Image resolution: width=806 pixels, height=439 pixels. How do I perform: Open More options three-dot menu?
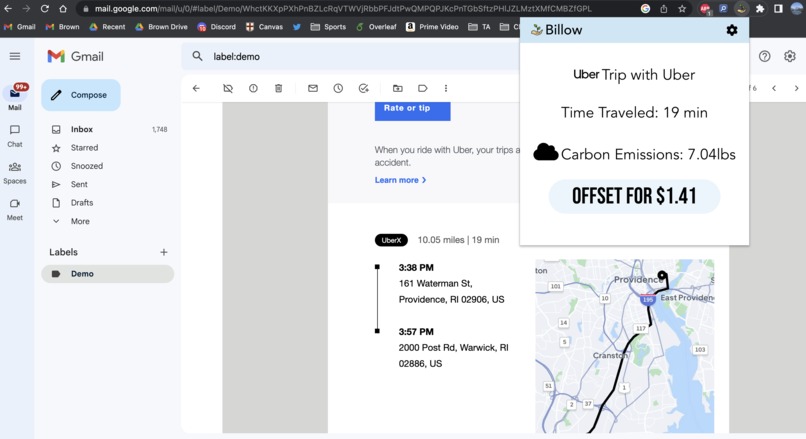point(446,88)
